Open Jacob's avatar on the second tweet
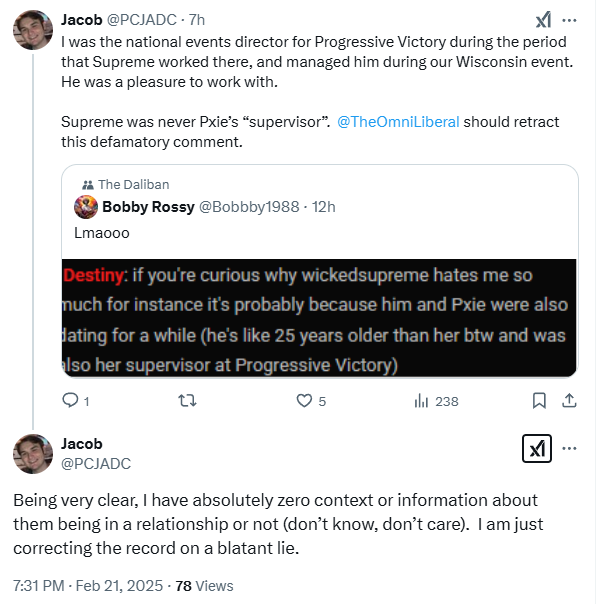 coord(33,454)
